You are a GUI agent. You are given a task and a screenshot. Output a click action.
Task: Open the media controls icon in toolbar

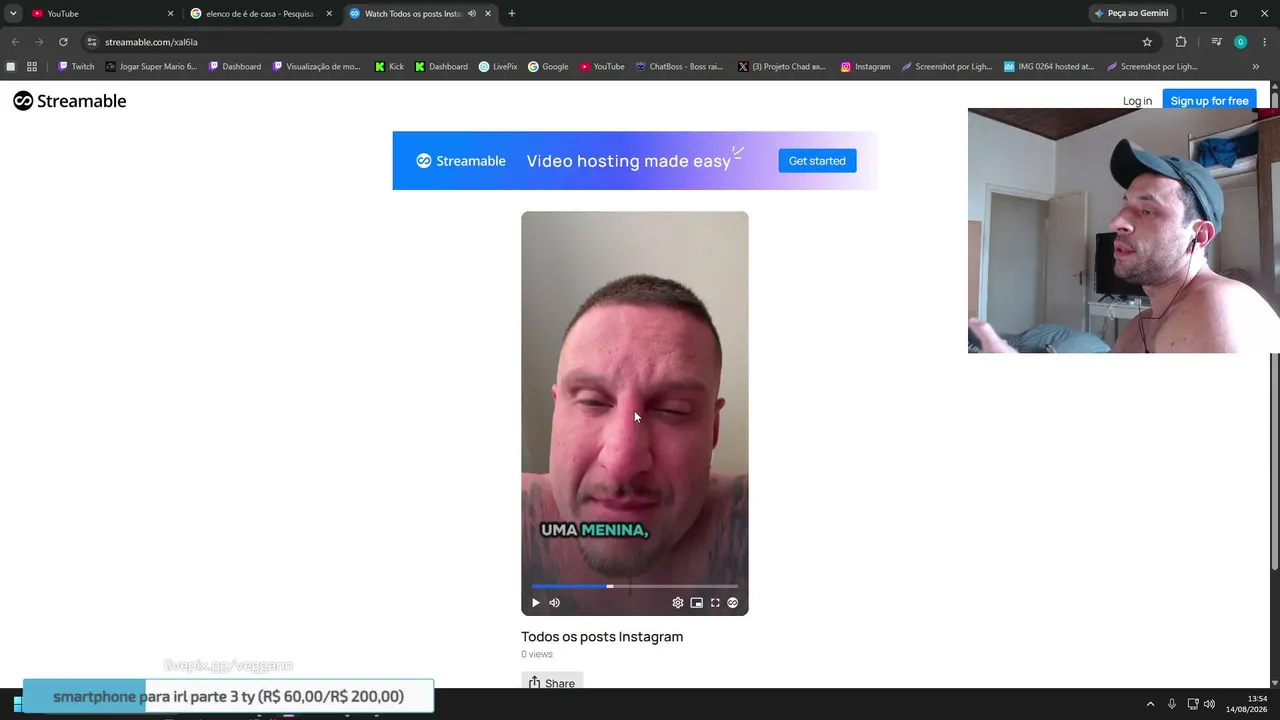coord(1216,42)
